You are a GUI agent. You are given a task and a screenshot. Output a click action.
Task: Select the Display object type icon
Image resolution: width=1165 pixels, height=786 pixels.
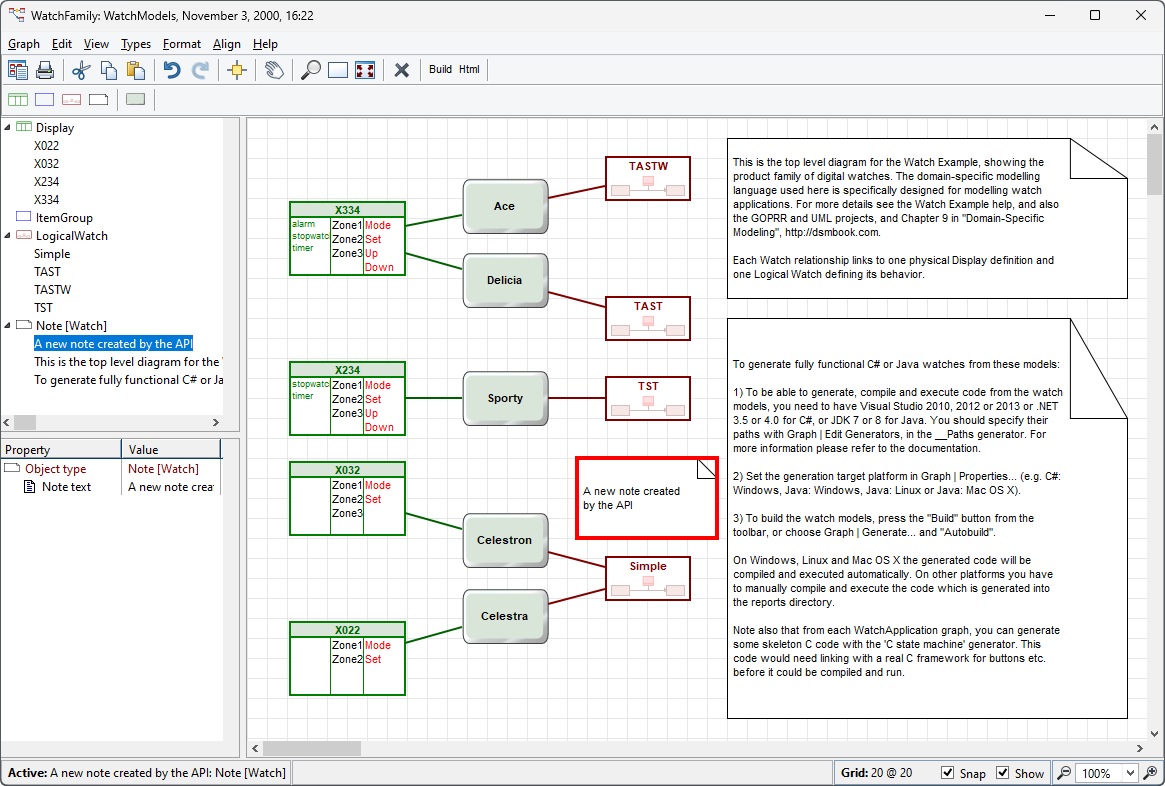pos(18,99)
